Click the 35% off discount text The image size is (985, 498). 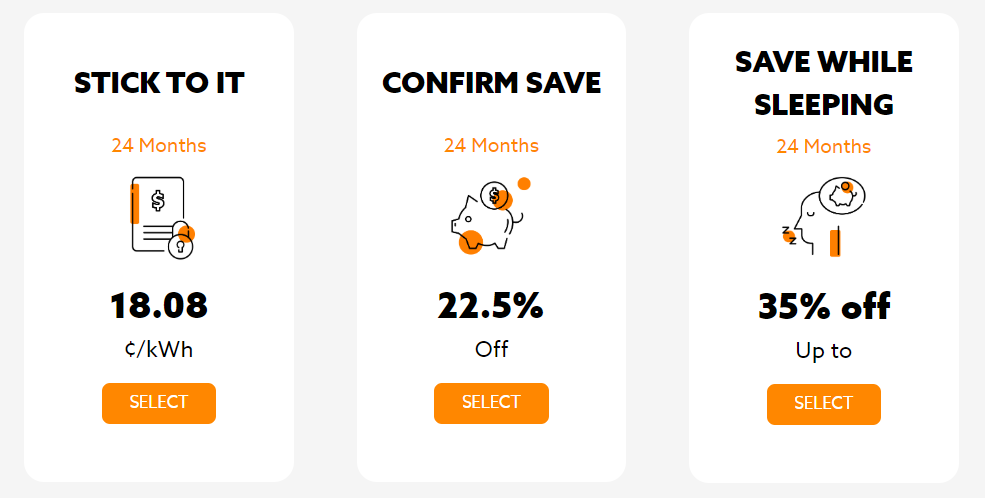click(x=823, y=307)
